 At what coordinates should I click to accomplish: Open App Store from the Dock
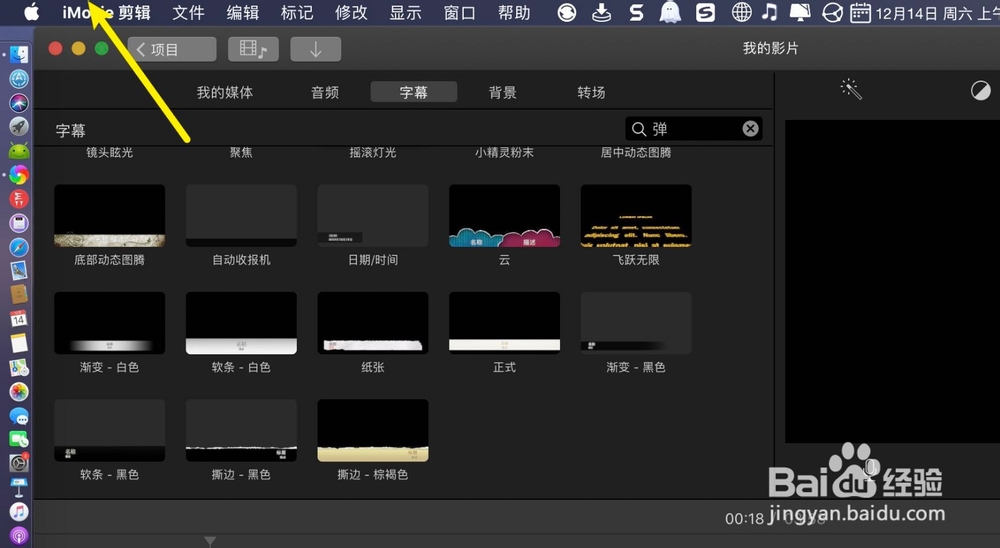(18, 78)
